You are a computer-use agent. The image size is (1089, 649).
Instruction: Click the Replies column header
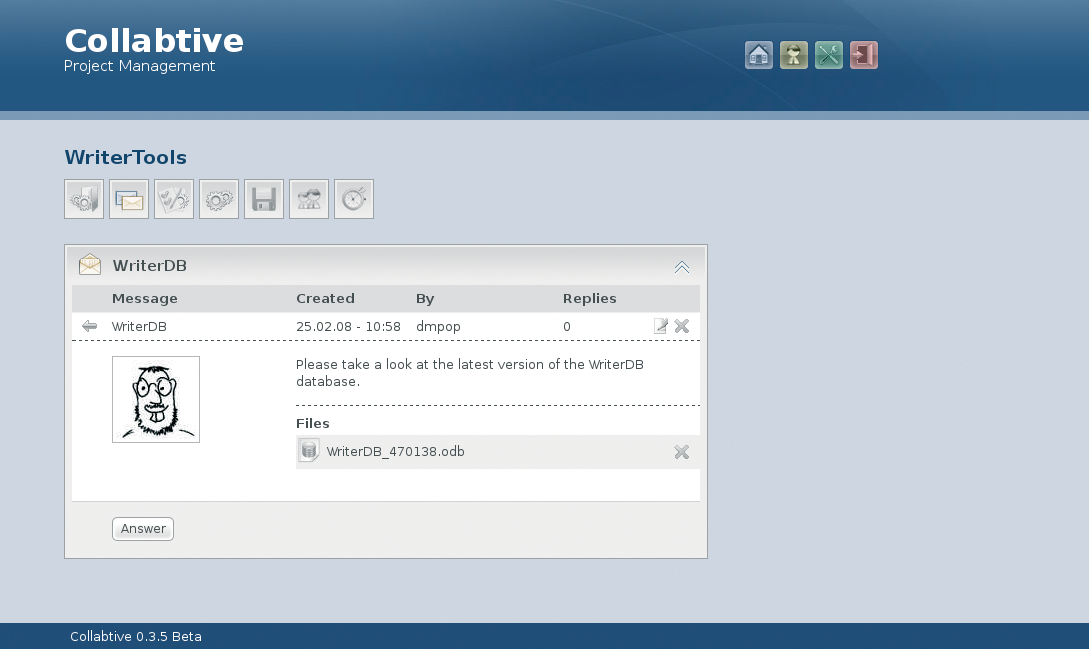click(x=590, y=299)
